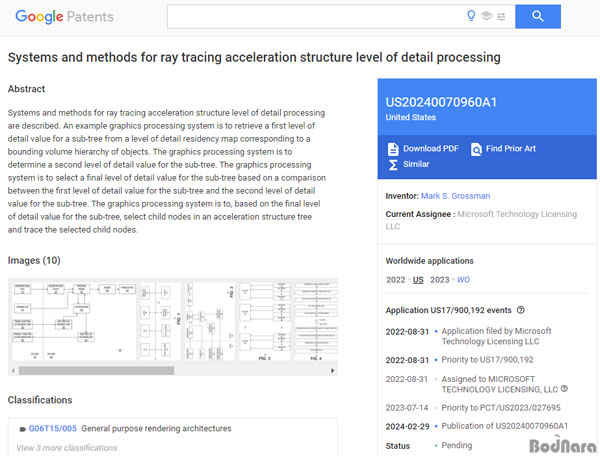Click Pending status value
Screen dimensions: 600x456
click(457, 445)
